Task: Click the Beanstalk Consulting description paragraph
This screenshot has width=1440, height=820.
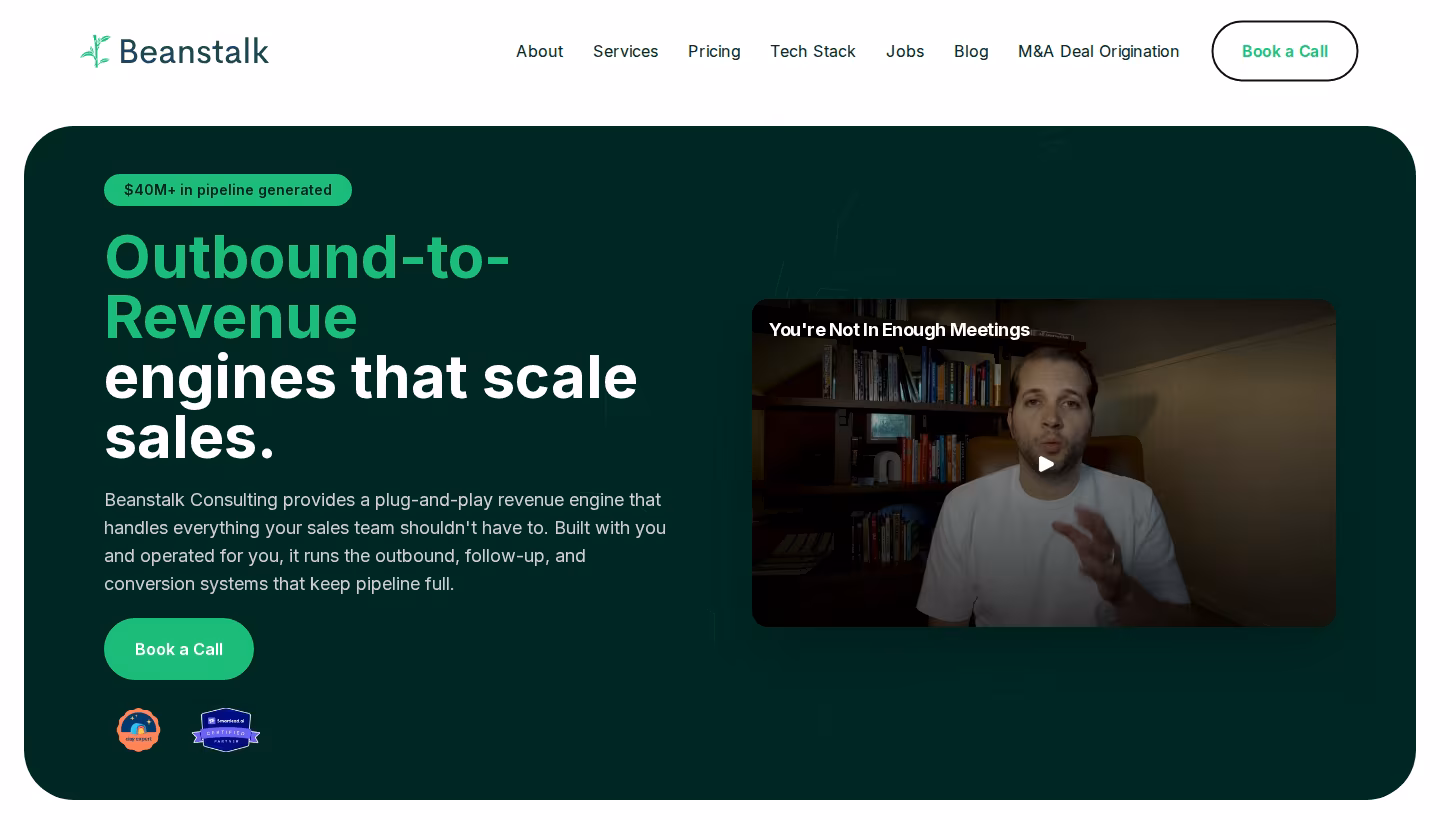Action: [x=385, y=542]
